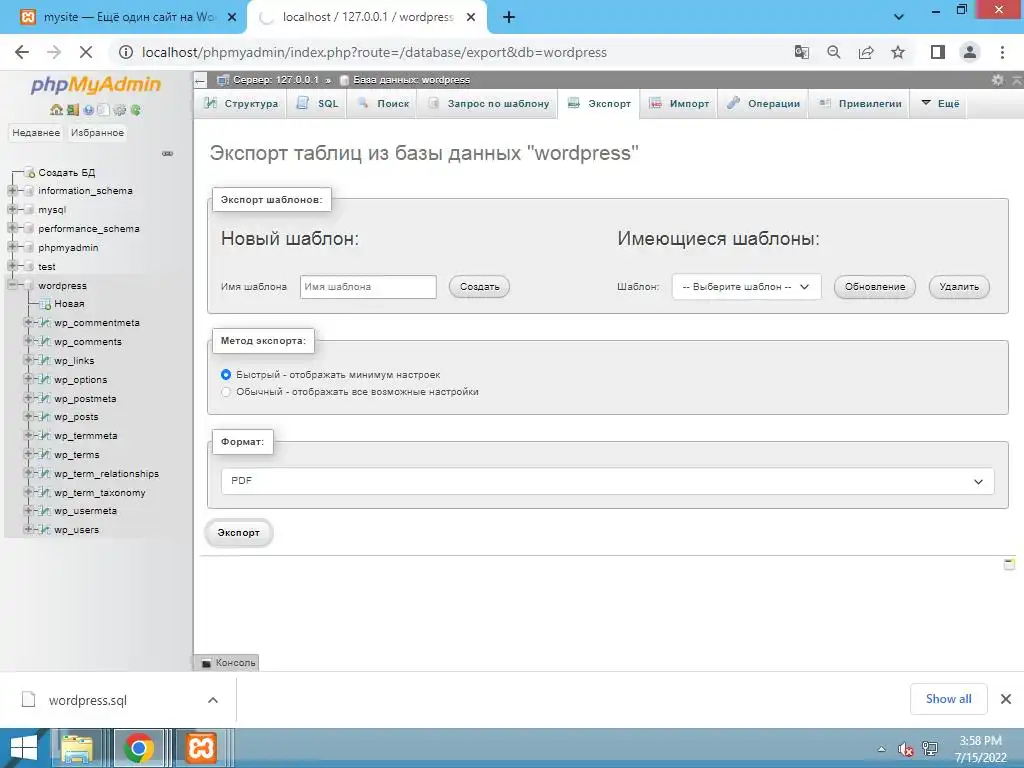Image resolution: width=1024 pixels, height=768 pixels.
Task: Open the Привилегии tab
Action: [859, 103]
